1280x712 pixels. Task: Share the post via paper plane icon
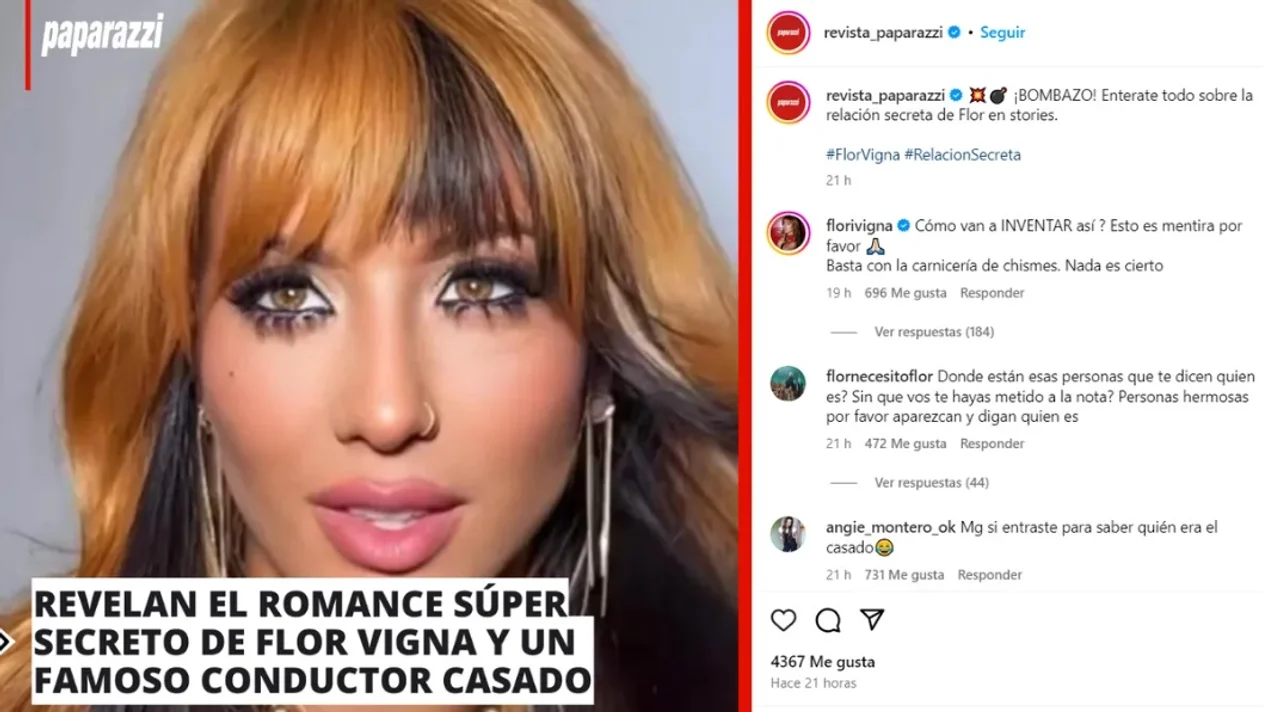(872, 620)
